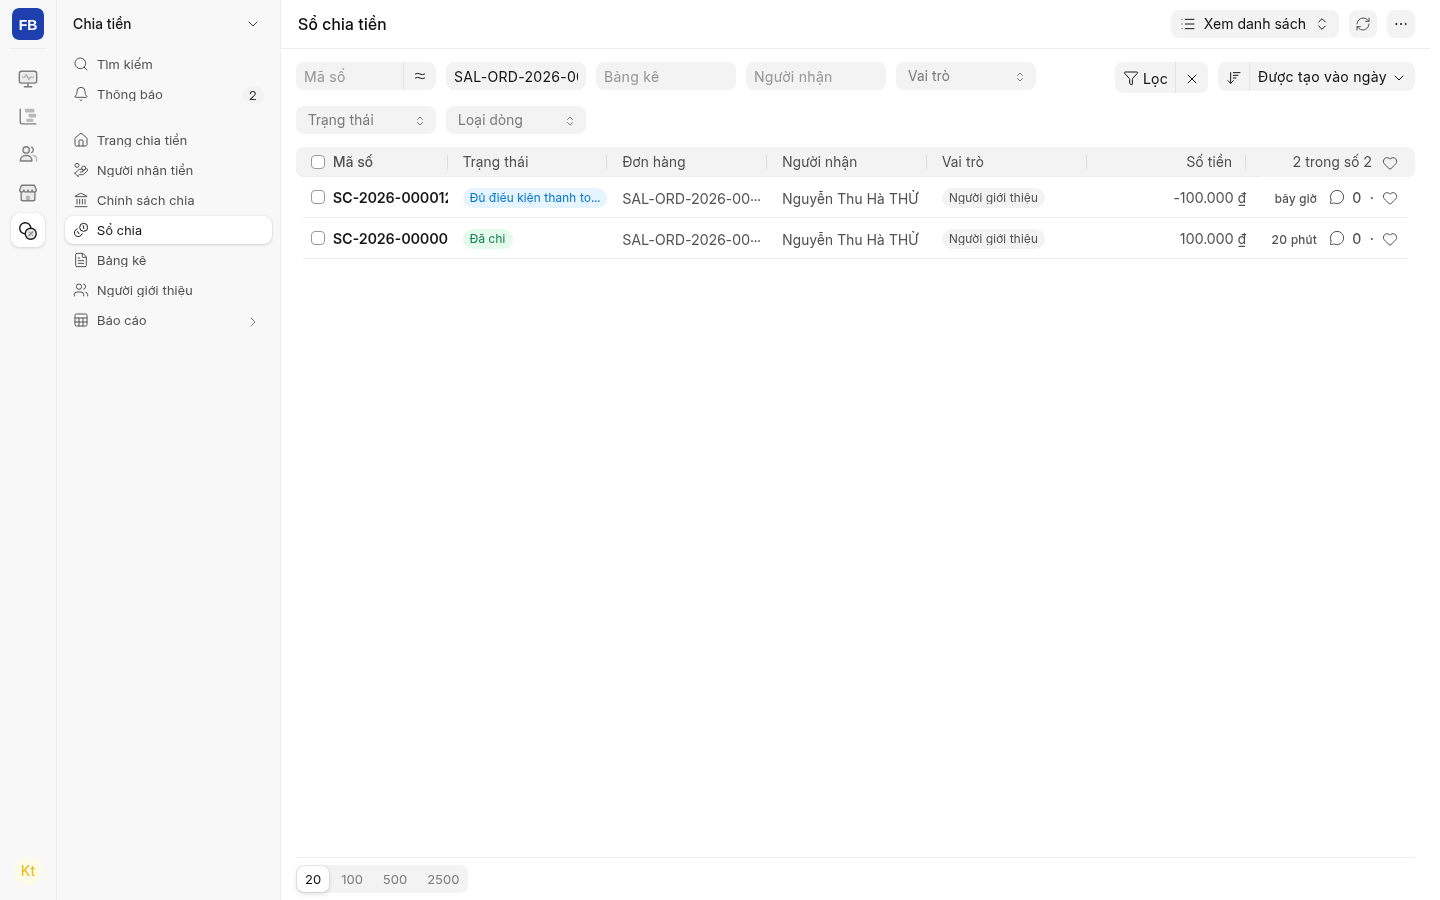
Task: Open Chính sách chia sidebar item
Action: click(168, 201)
